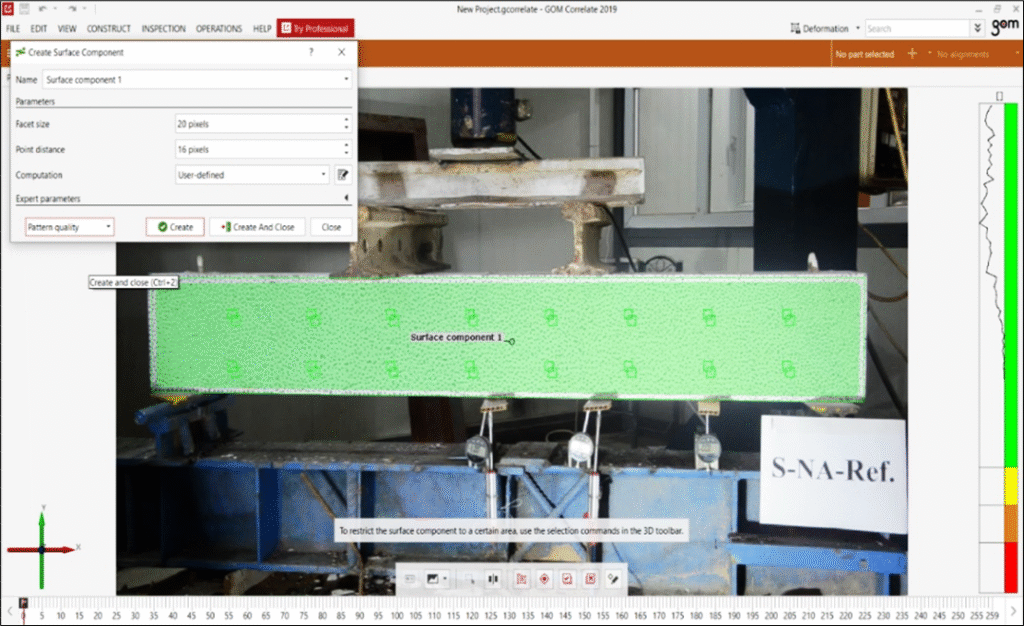Click the Deformation workspace icon
Image resolution: width=1024 pixels, height=626 pixels.
(x=795, y=29)
